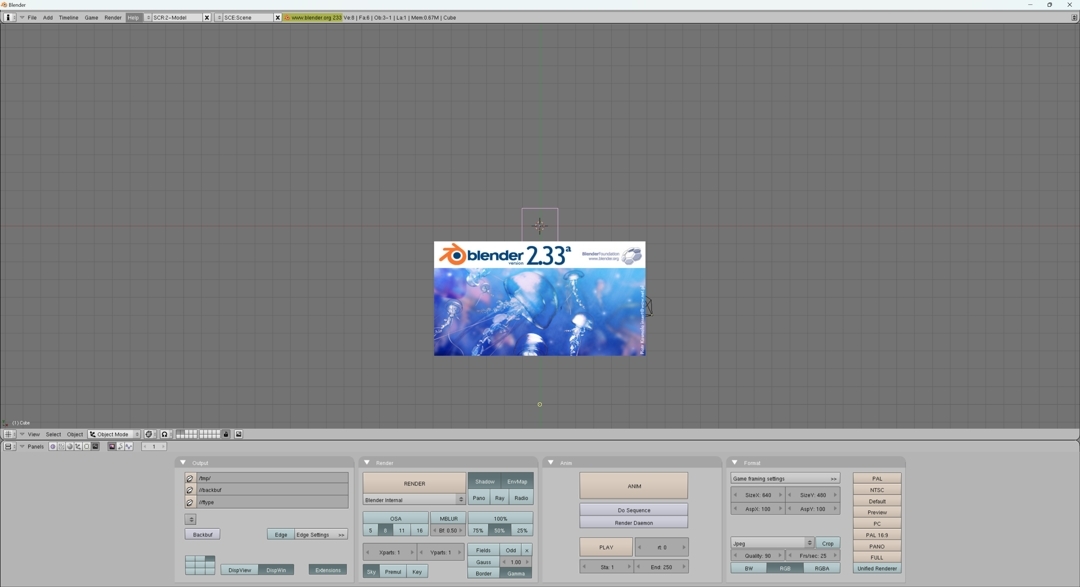Open the SCR:2-Model screen browse dropdown
This screenshot has width=1080, height=587.
tap(147, 17)
